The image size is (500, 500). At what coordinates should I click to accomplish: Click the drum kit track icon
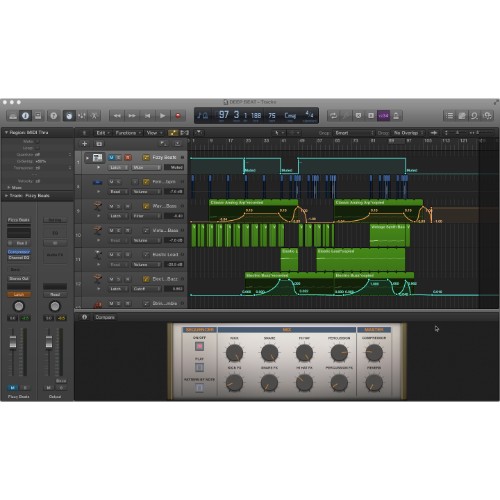(x=97, y=158)
